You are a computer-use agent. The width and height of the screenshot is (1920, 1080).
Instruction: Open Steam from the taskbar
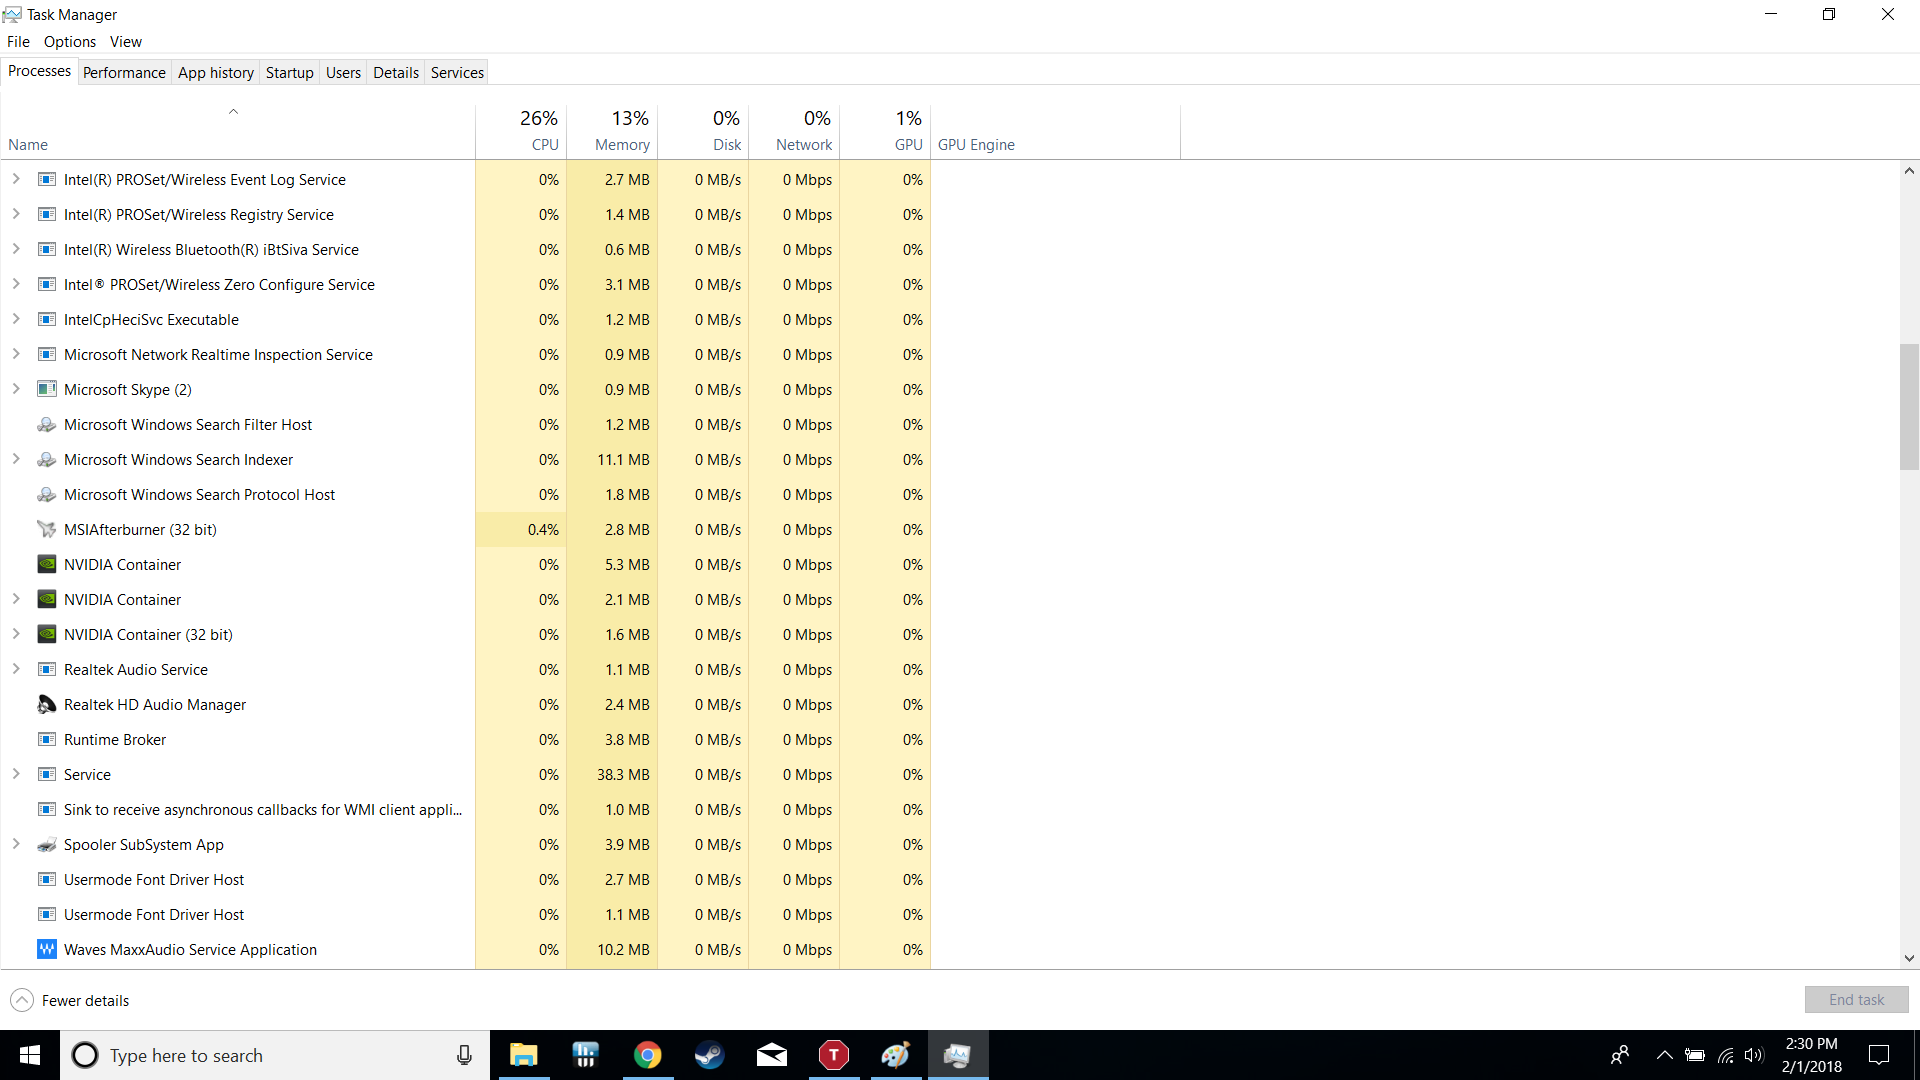709,1055
